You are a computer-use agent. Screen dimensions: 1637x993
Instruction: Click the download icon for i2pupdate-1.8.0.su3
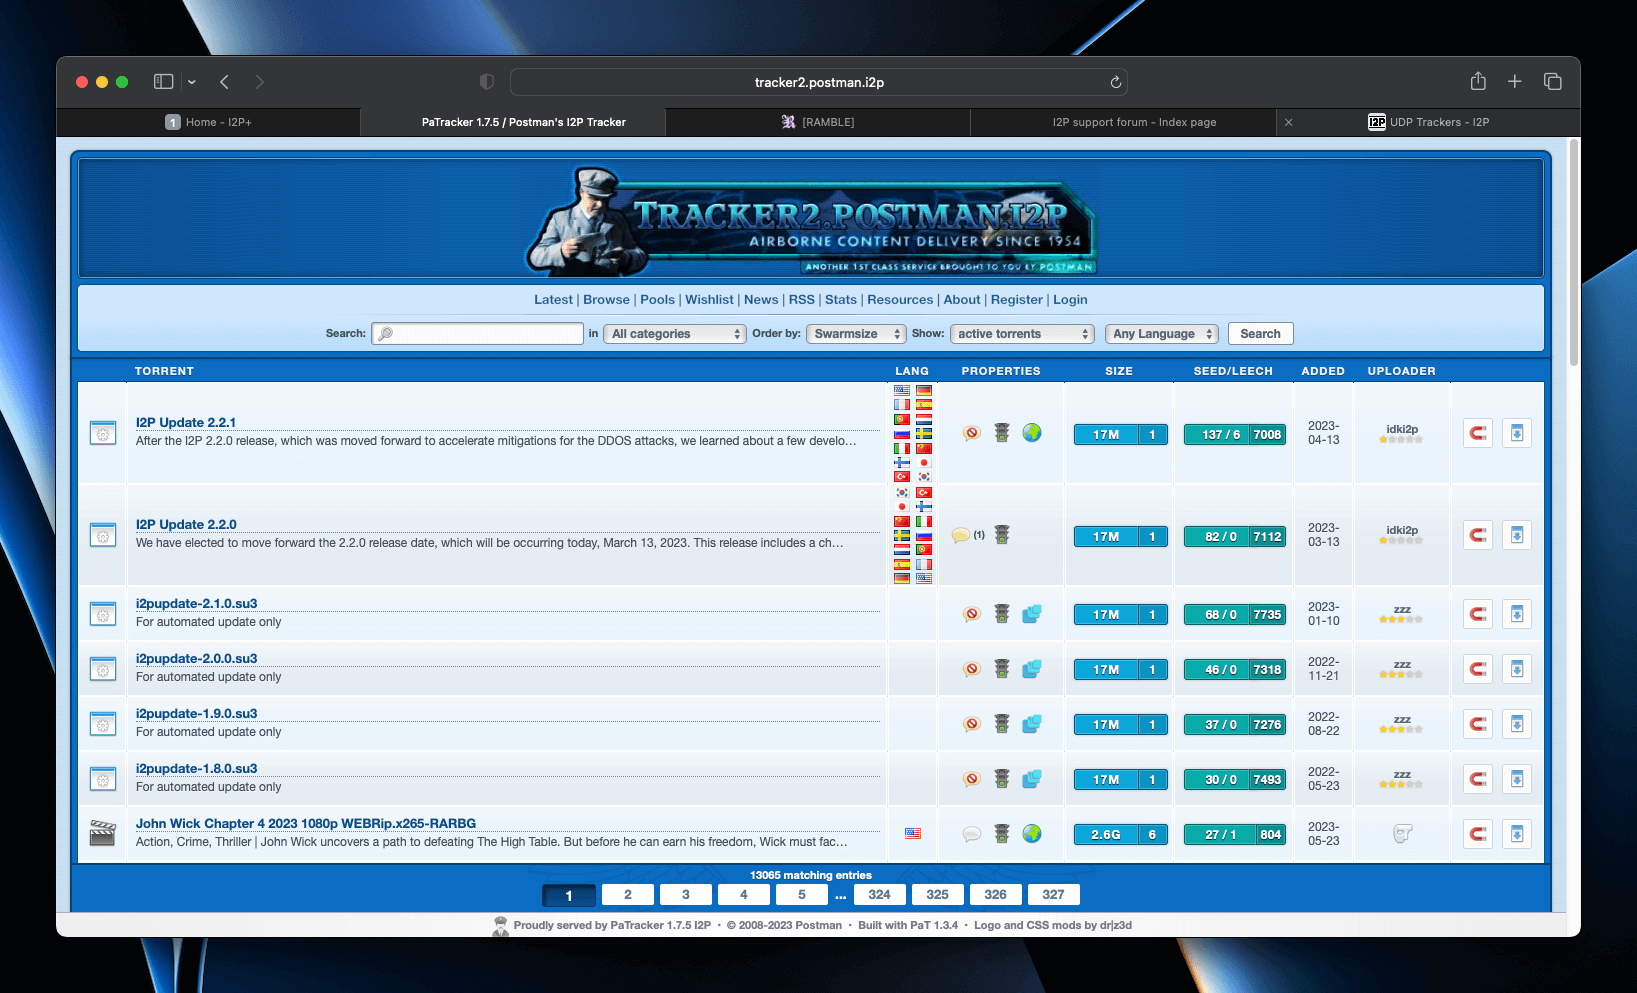(x=1517, y=779)
